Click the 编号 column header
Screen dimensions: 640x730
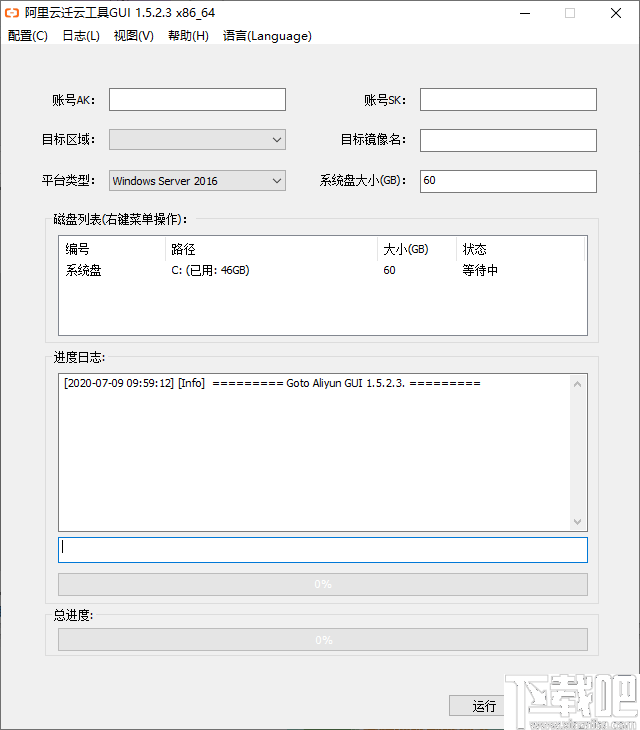click(112, 249)
